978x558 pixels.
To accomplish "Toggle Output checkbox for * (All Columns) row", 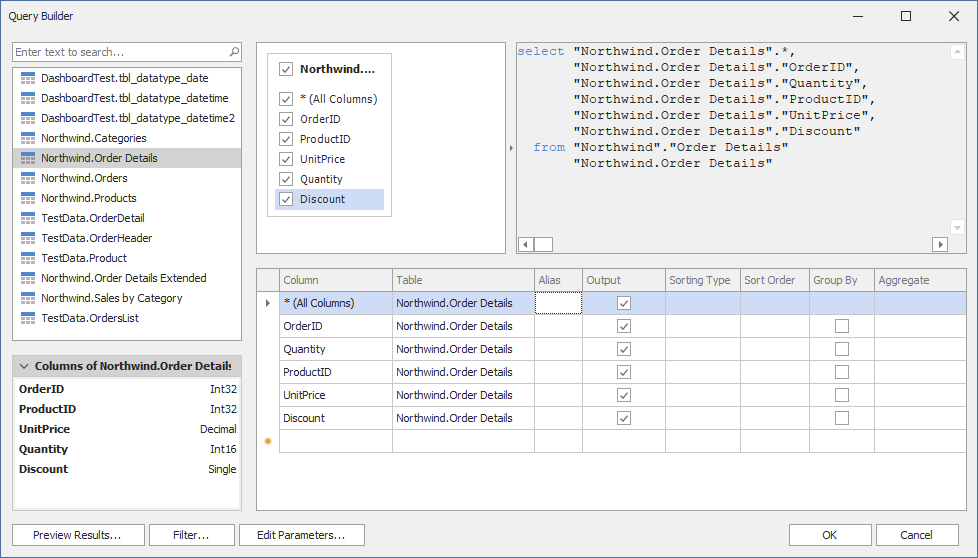I will (x=624, y=303).
